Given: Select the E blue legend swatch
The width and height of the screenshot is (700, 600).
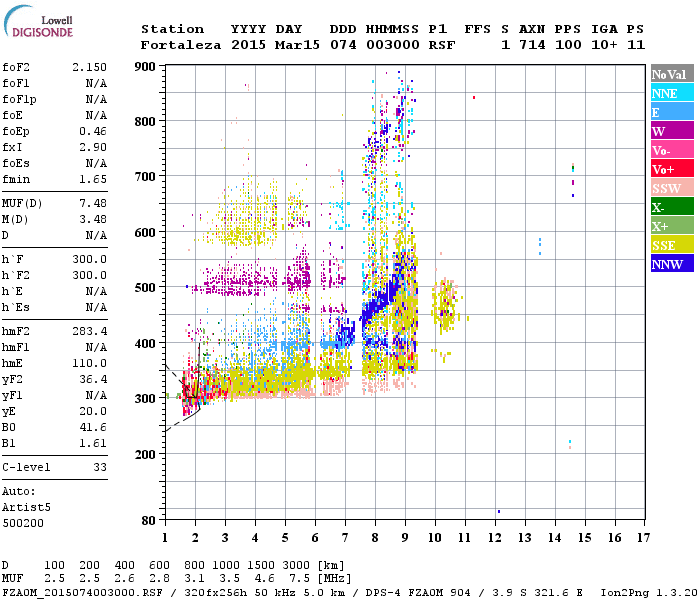Looking at the screenshot, I should point(672,112).
